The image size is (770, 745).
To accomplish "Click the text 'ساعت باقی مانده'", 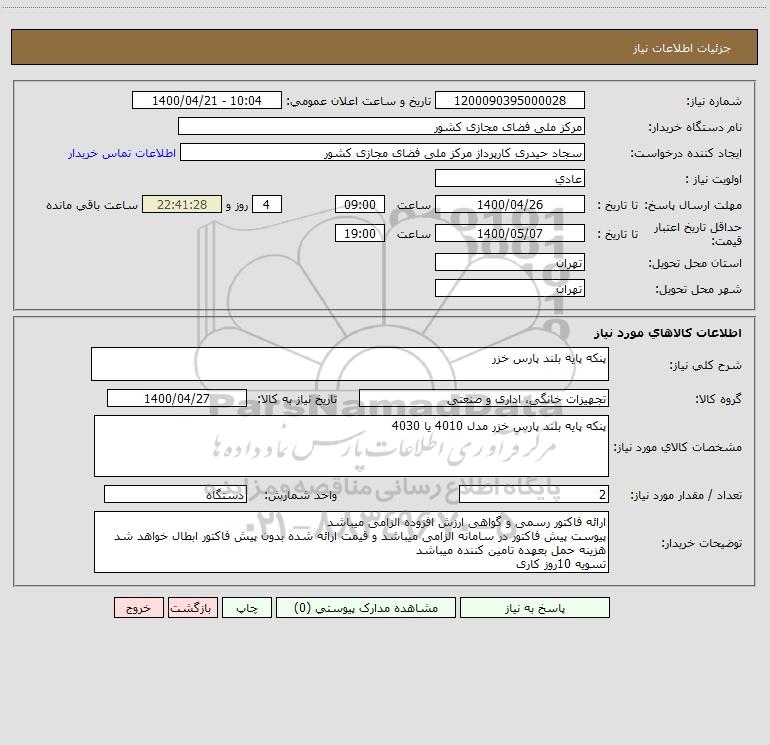I will [x=92, y=205].
